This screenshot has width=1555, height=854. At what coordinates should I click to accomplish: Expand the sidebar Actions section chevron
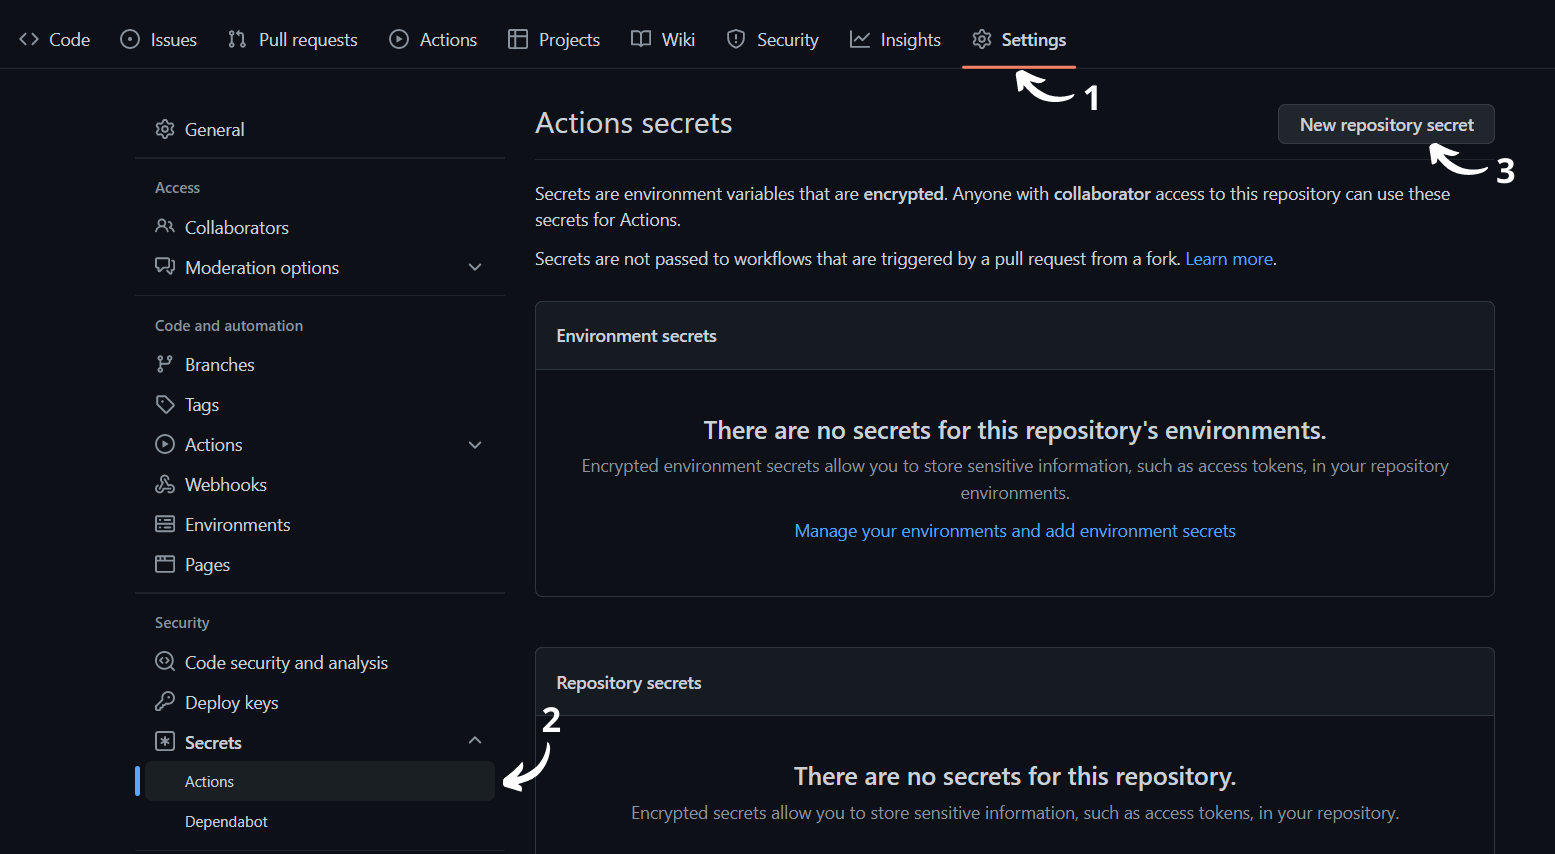[x=475, y=445]
